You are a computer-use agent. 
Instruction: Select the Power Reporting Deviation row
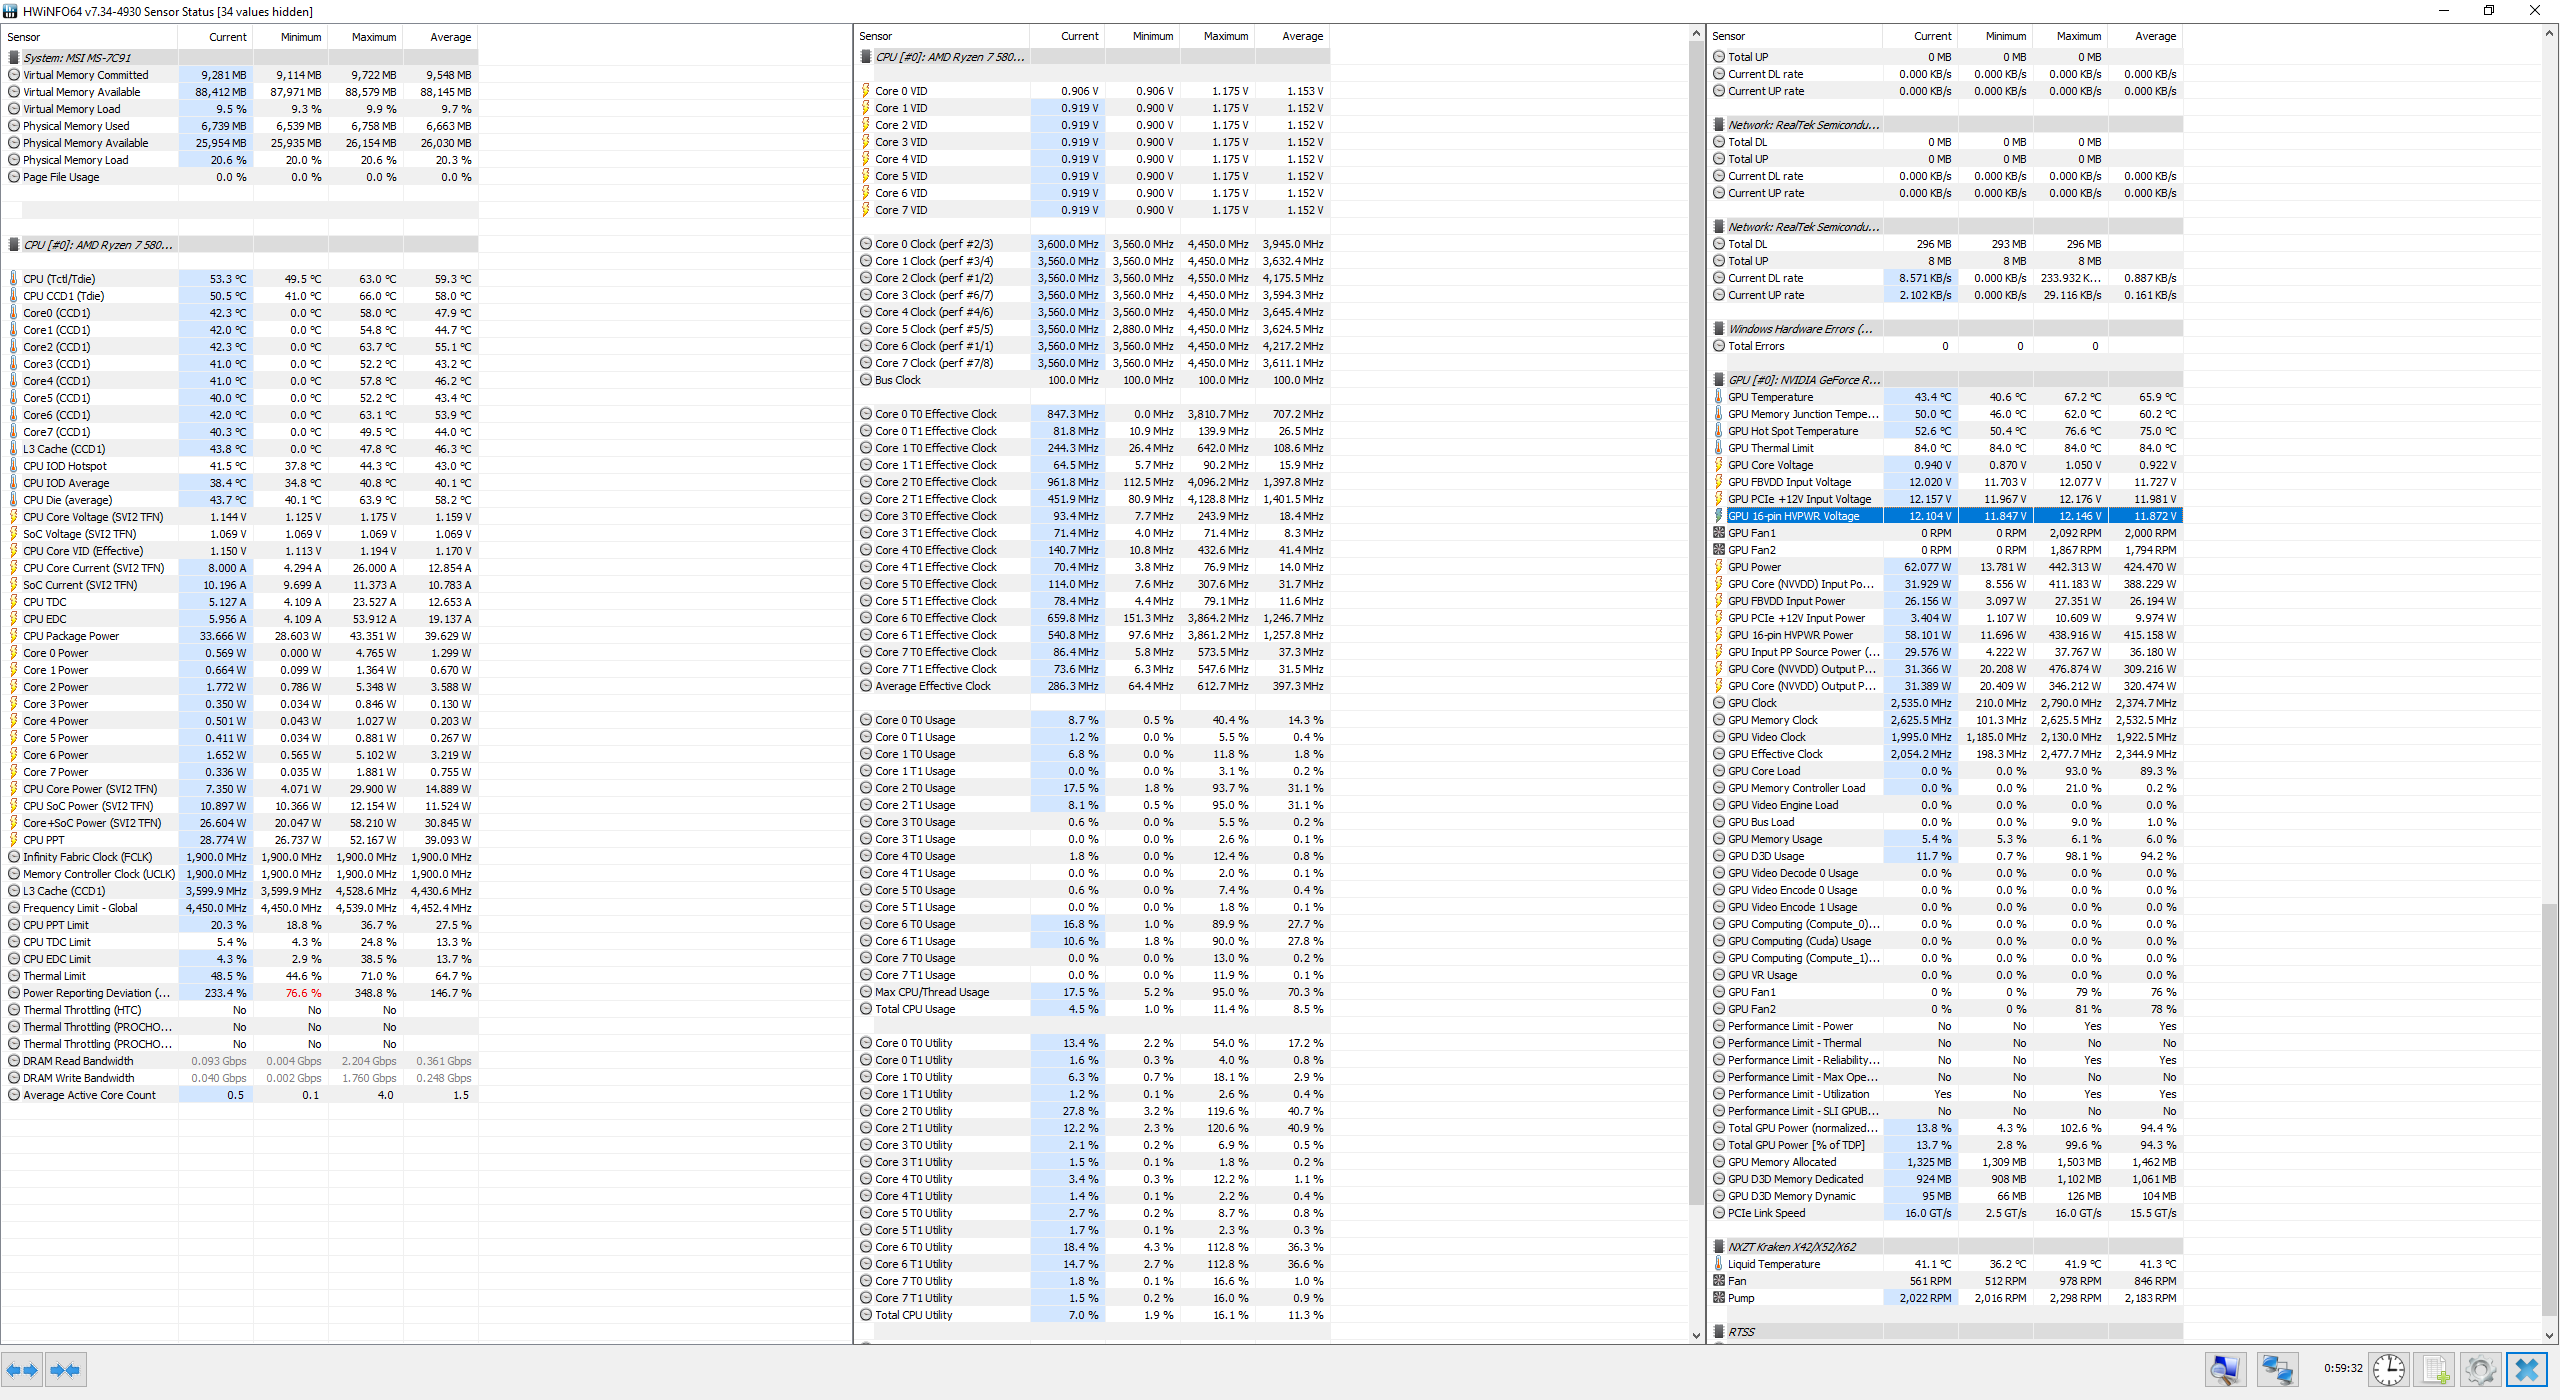click(x=96, y=993)
